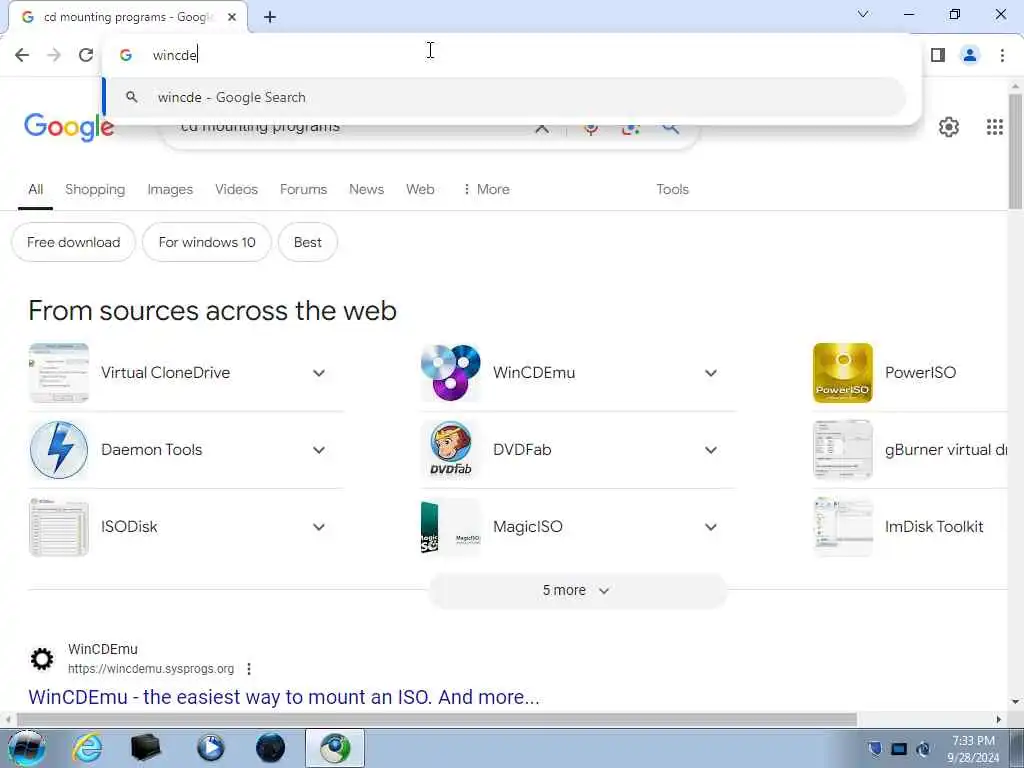
Task: Click the wincdemu.sysprogs.org URL text
Action: pos(151,669)
